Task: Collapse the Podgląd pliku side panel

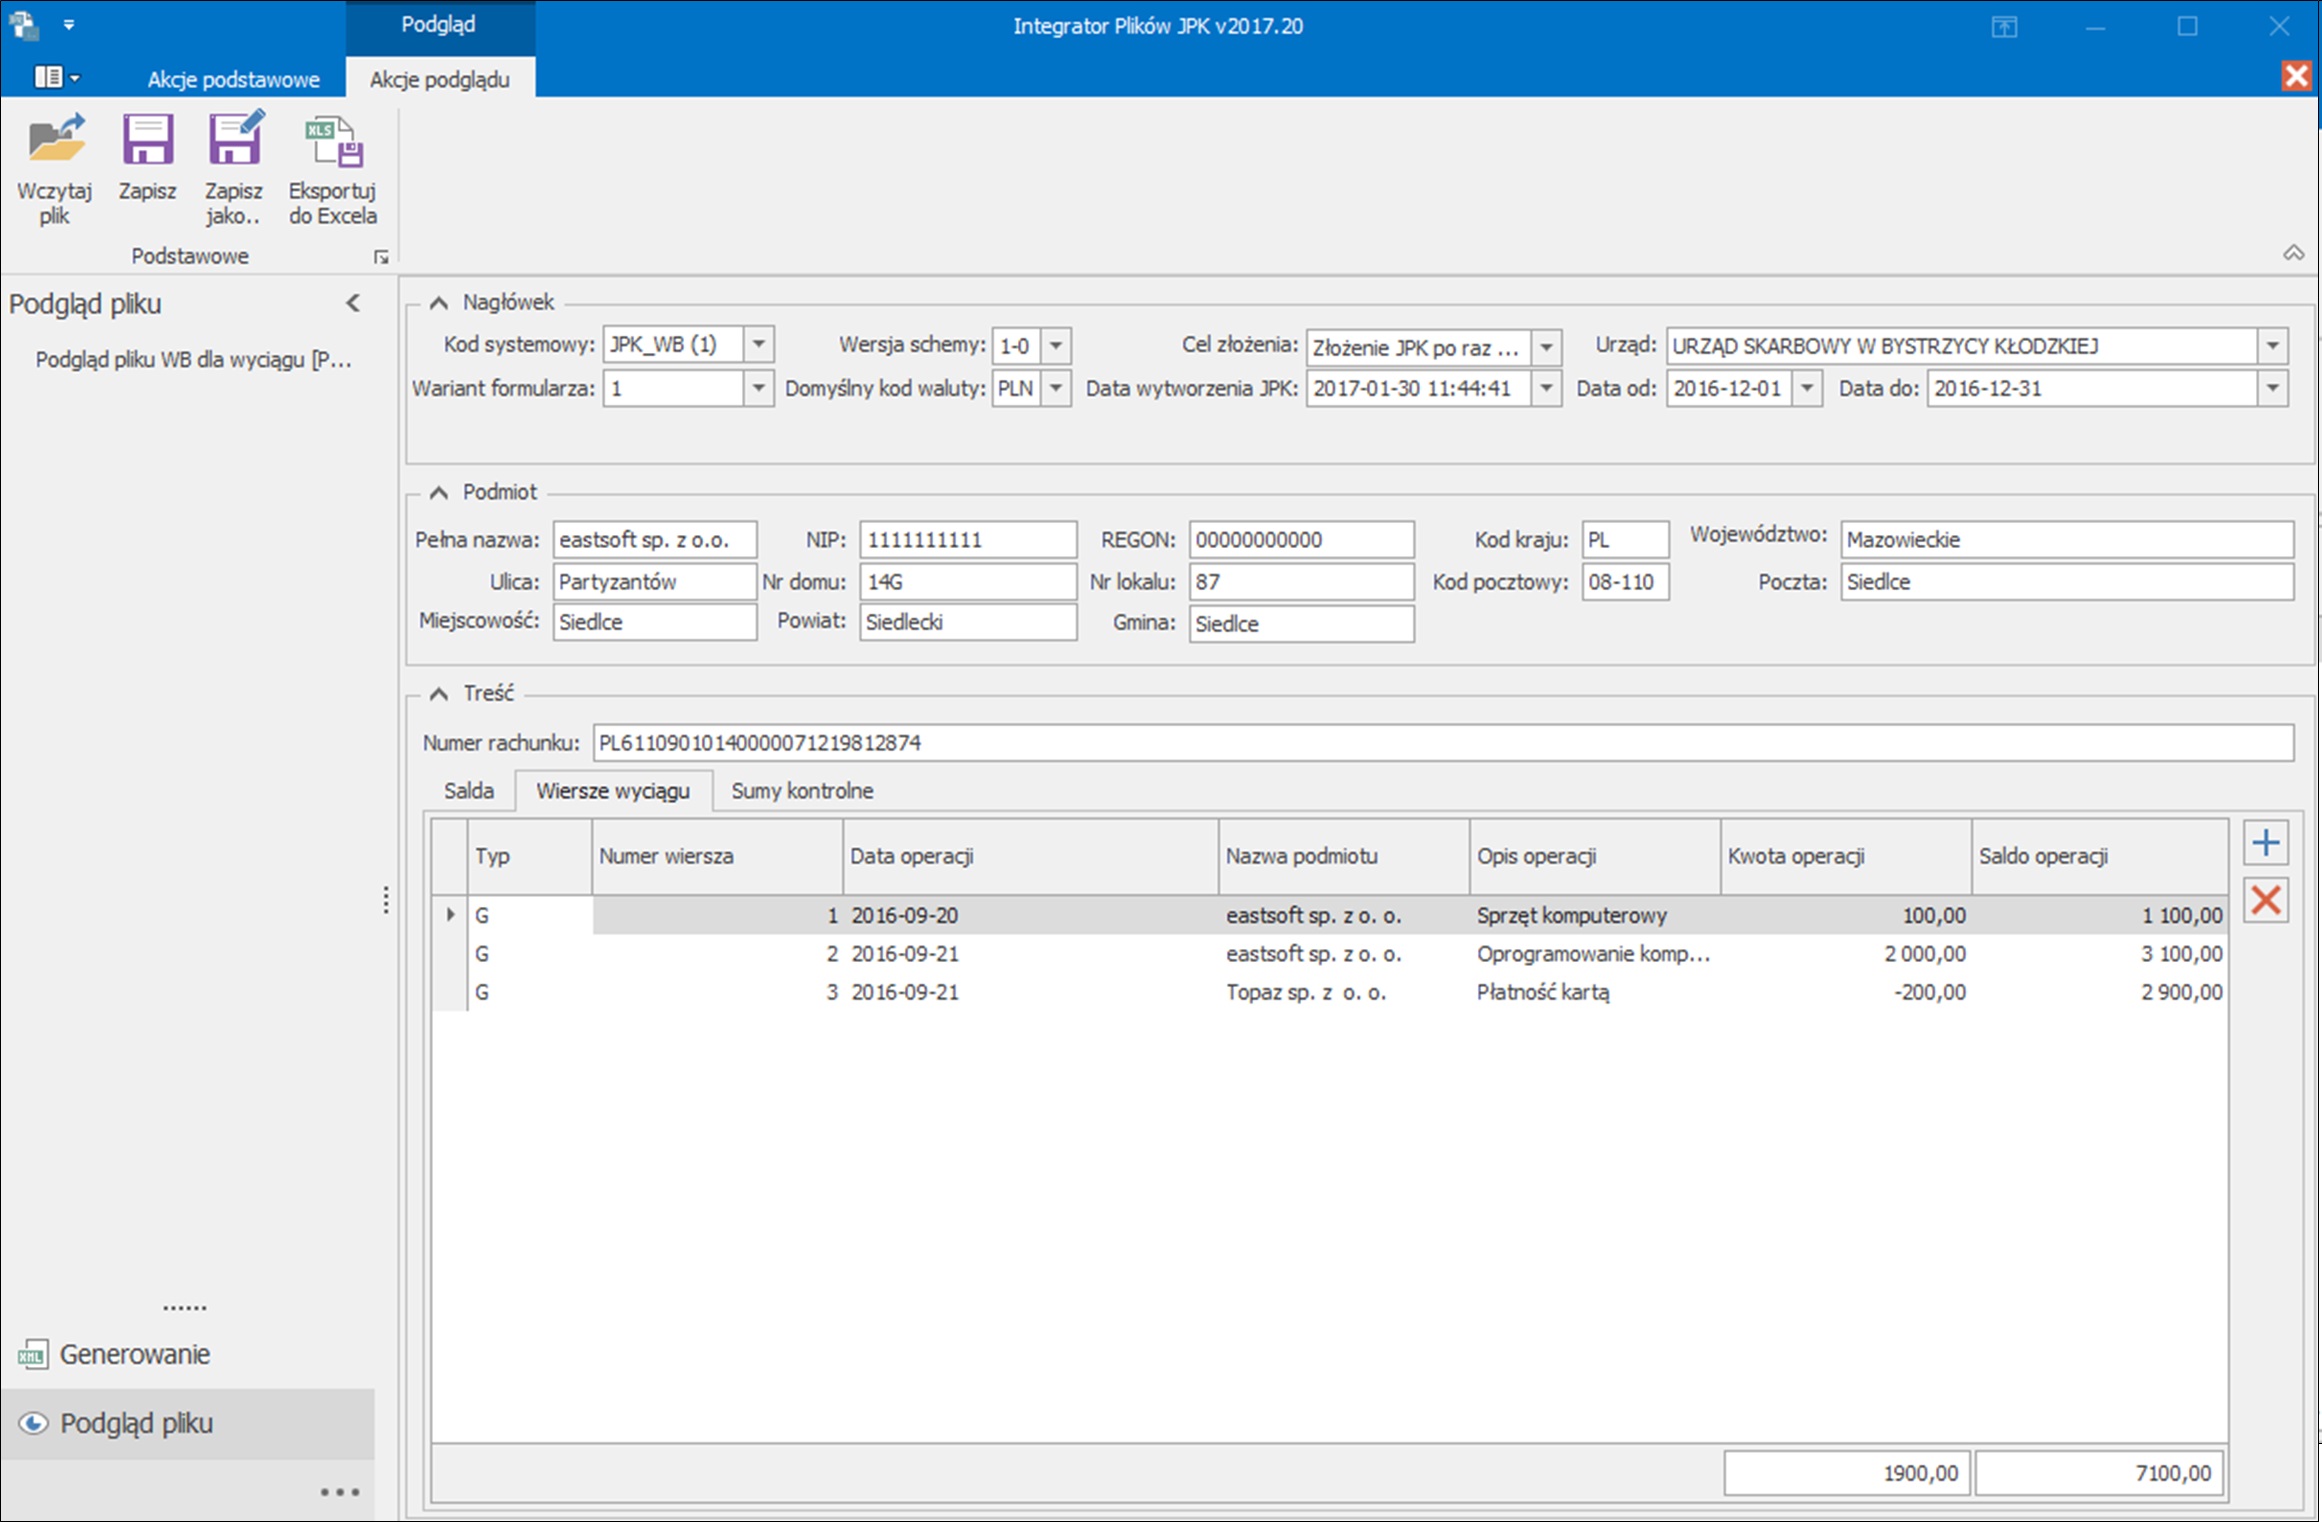Action: point(353,303)
